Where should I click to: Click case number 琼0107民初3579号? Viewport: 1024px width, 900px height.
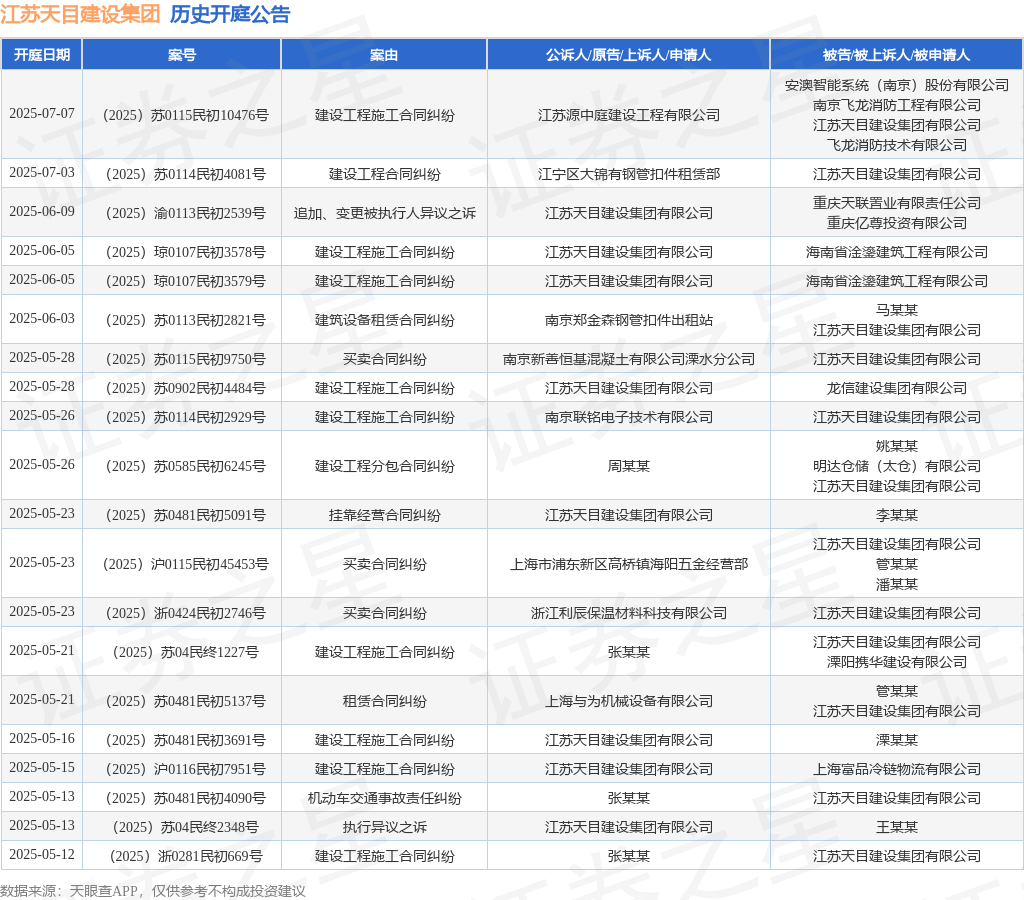pyautogui.click(x=185, y=281)
